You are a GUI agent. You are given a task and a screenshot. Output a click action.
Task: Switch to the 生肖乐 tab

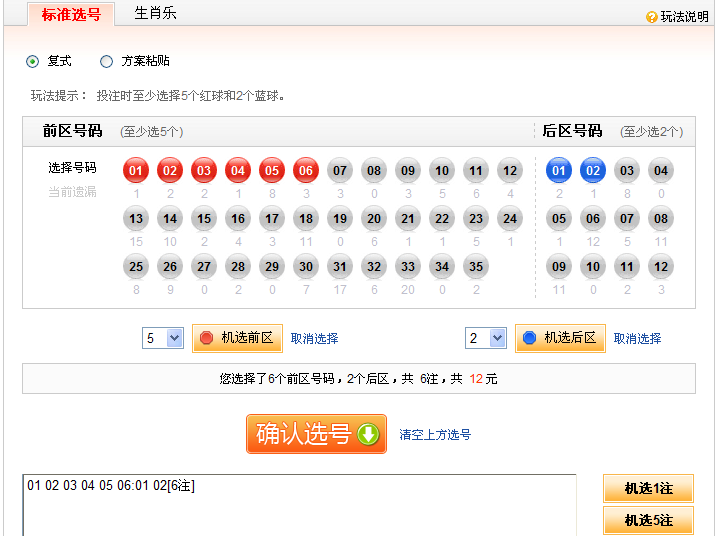tap(155, 13)
